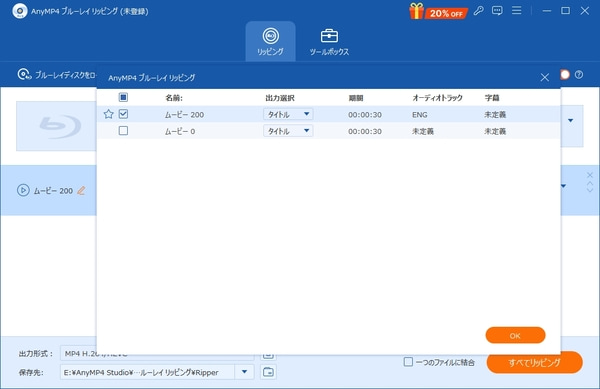
Task: Move ムービー 200 item down with arrow
Action: [590, 190]
